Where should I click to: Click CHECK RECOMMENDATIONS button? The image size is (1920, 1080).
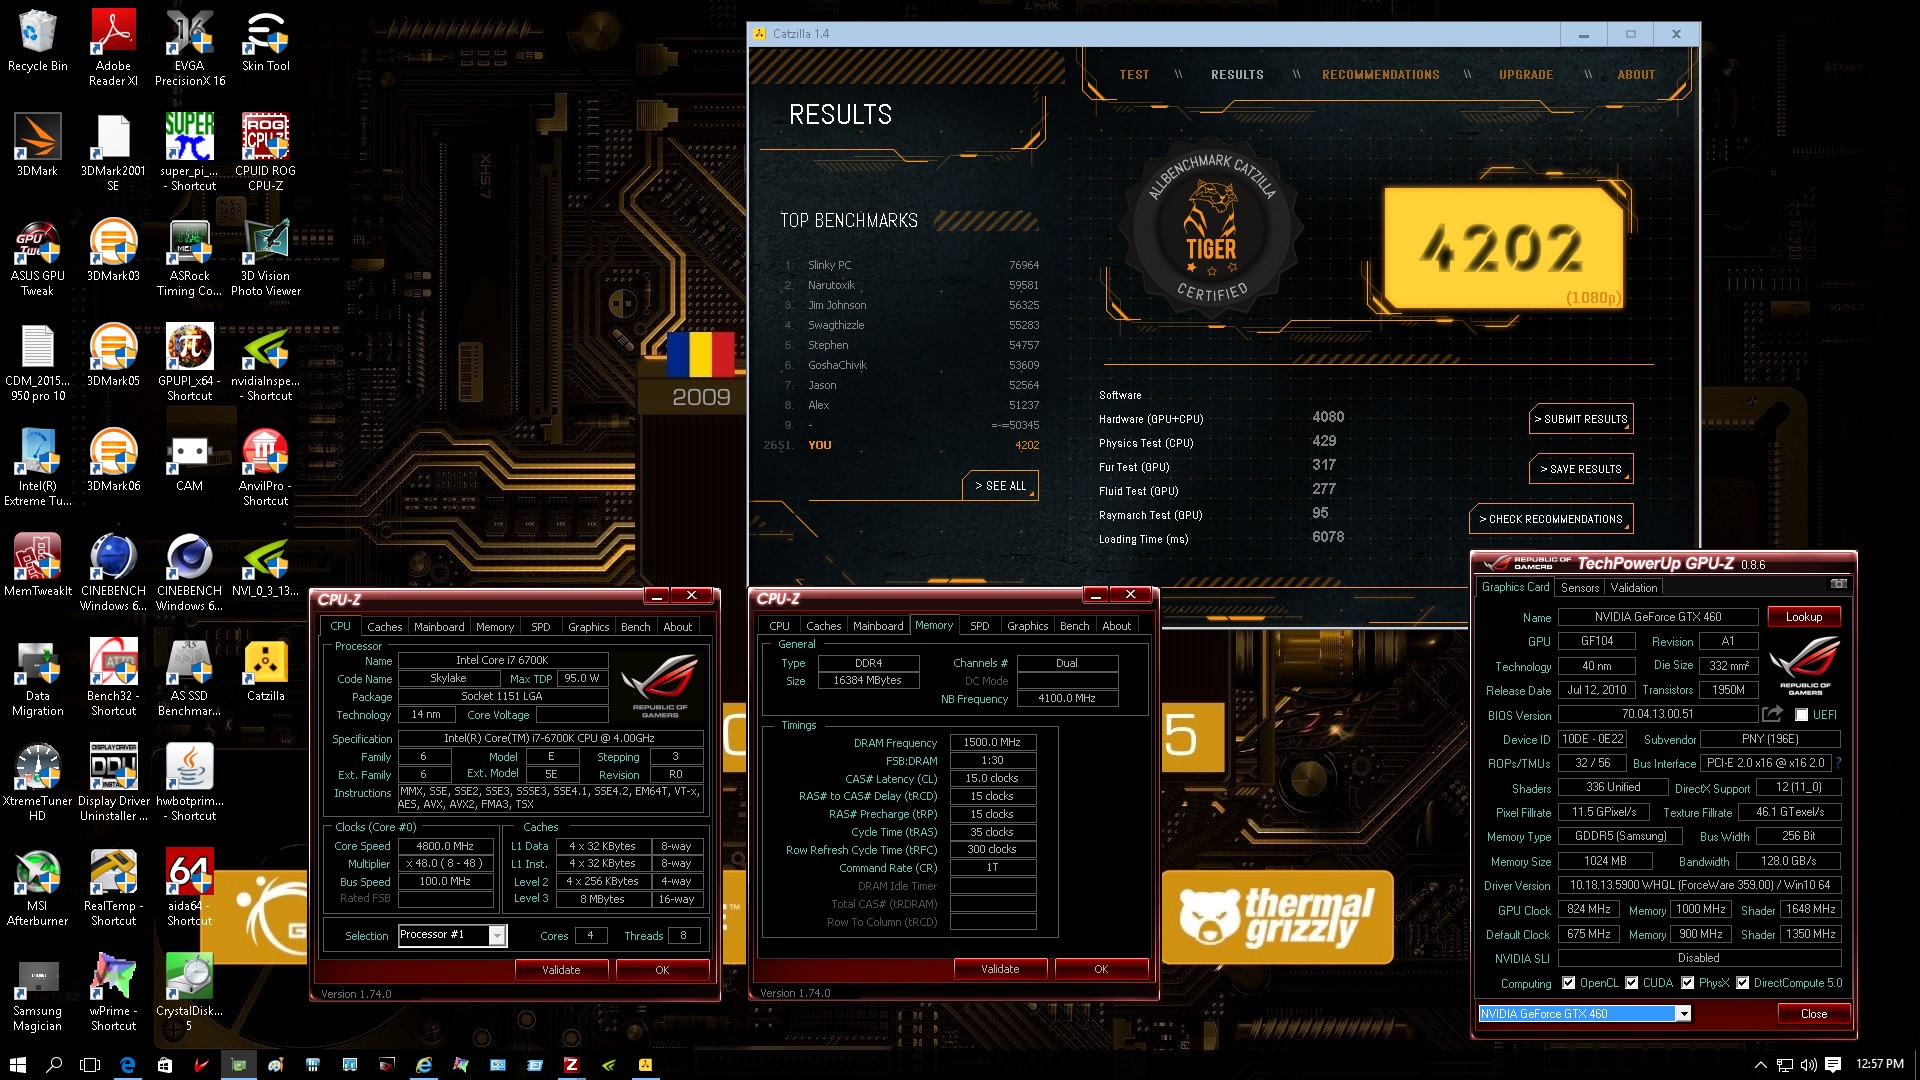[x=1551, y=519]
